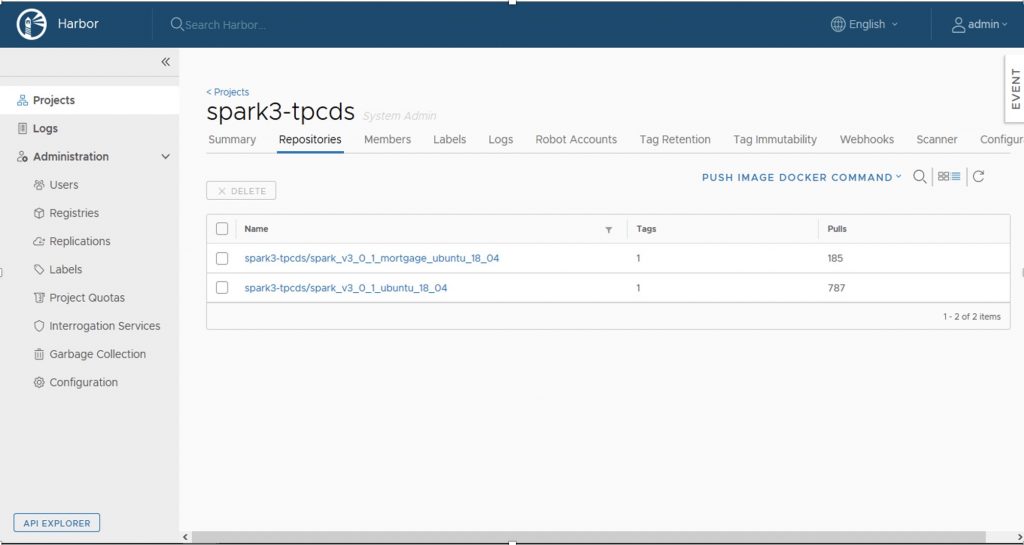Click the admin user avatar icon
The width and height of the screenshot is (1024, 545).
[x=958, y=25]
